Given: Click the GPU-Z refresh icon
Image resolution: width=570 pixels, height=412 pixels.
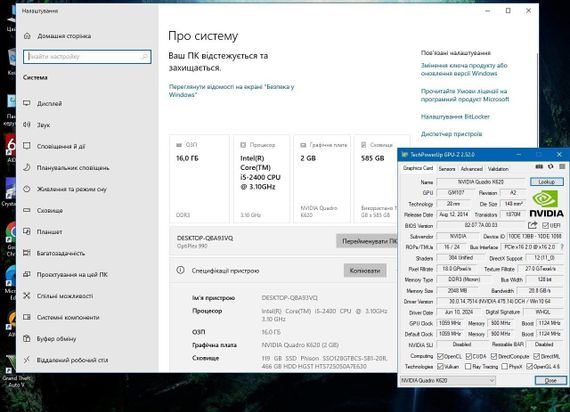Looking at the screenshot, I should 550,167.
